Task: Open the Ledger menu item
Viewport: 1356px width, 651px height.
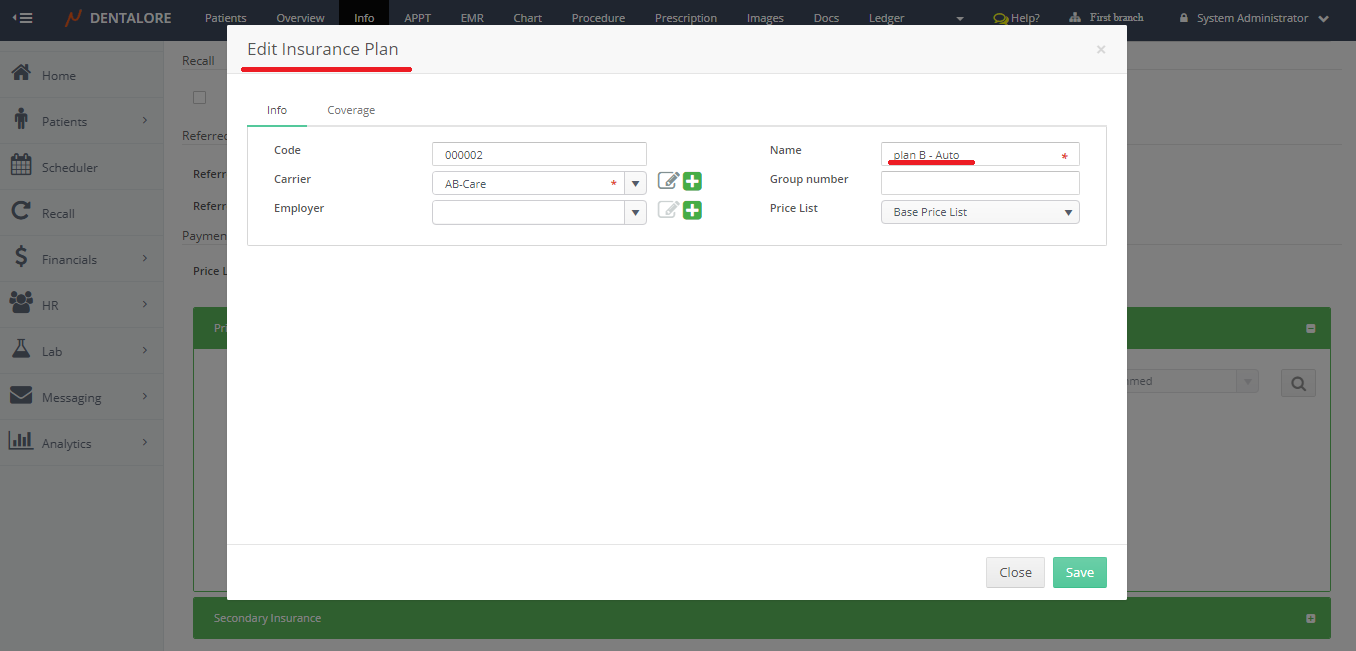Action: click(886, 18)
